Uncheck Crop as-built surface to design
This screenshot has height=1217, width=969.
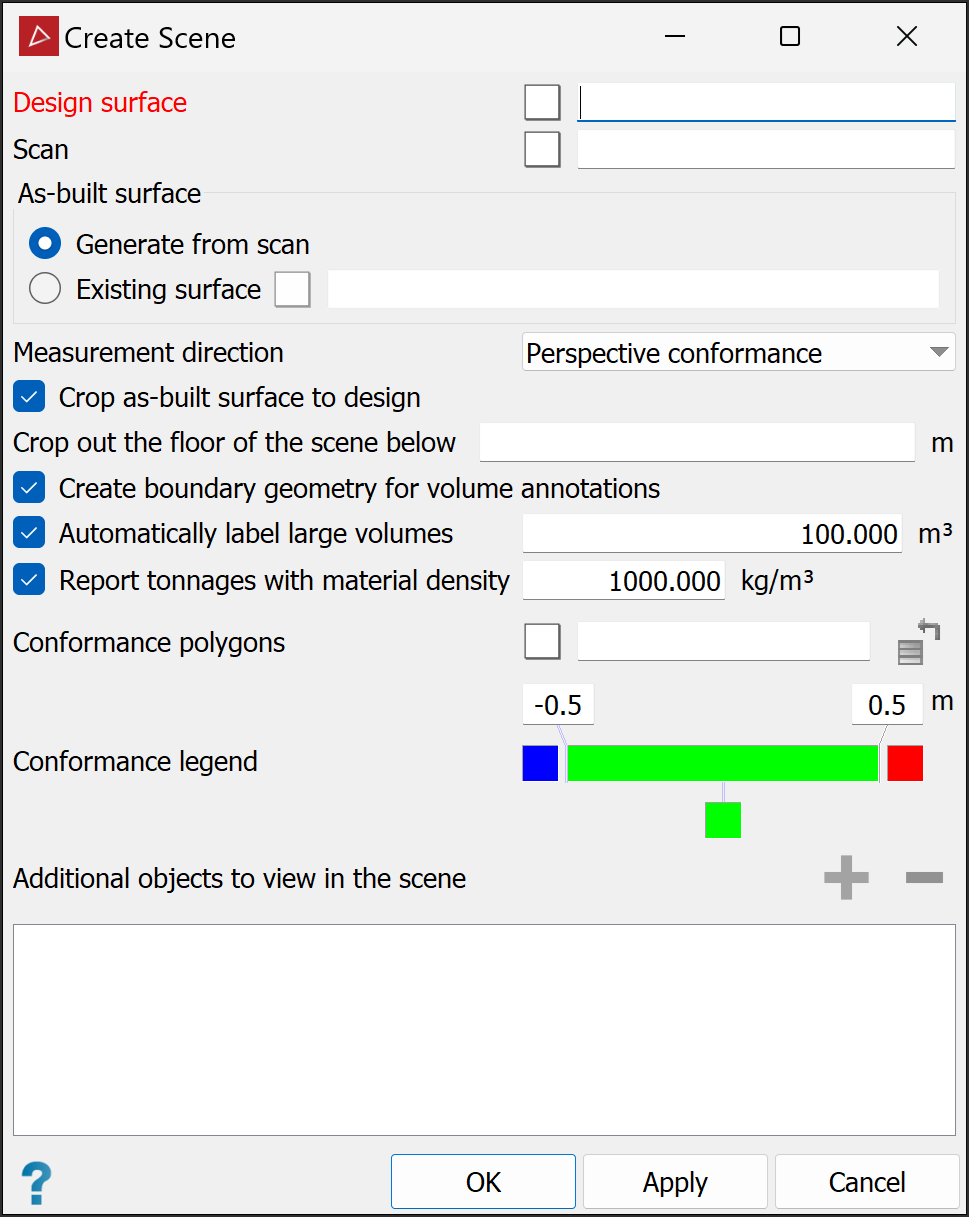[30, 397]
